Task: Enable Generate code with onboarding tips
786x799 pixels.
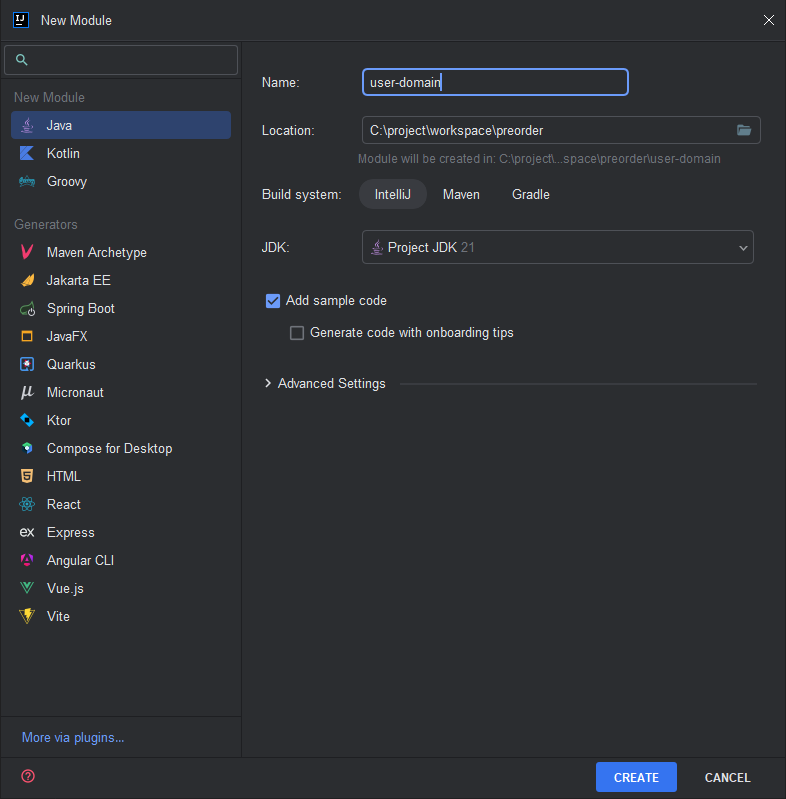Action: tap(297, 333)
